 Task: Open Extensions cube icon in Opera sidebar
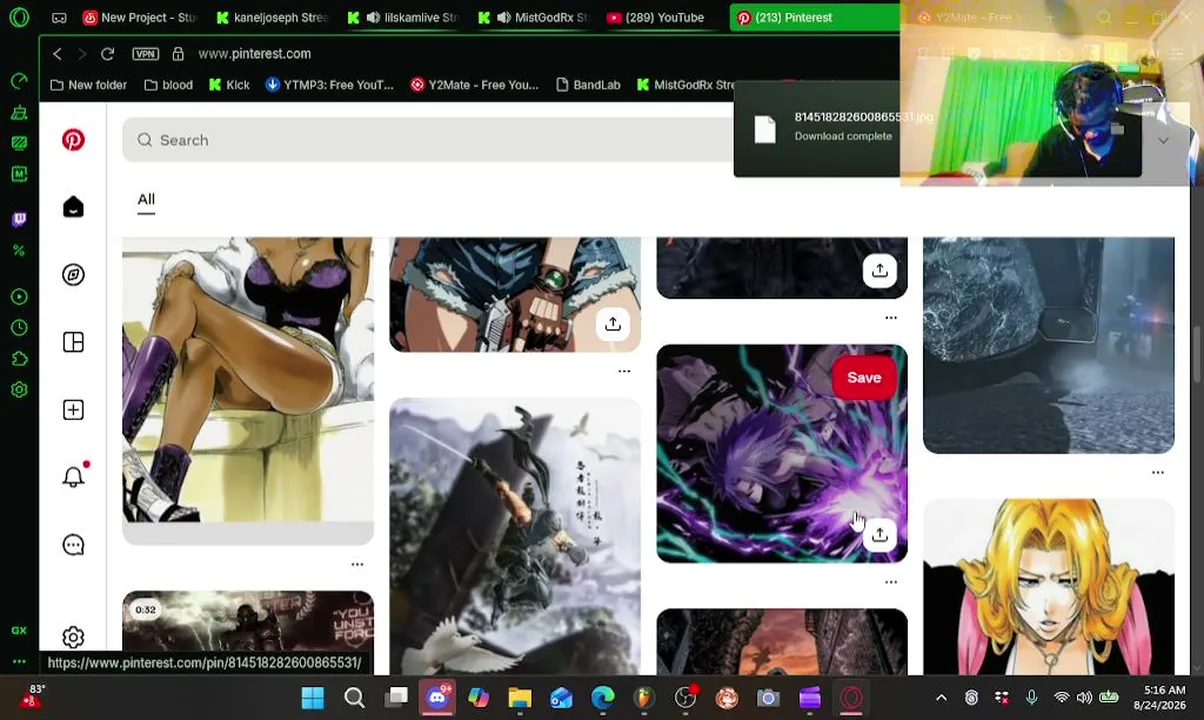[19, 359]
